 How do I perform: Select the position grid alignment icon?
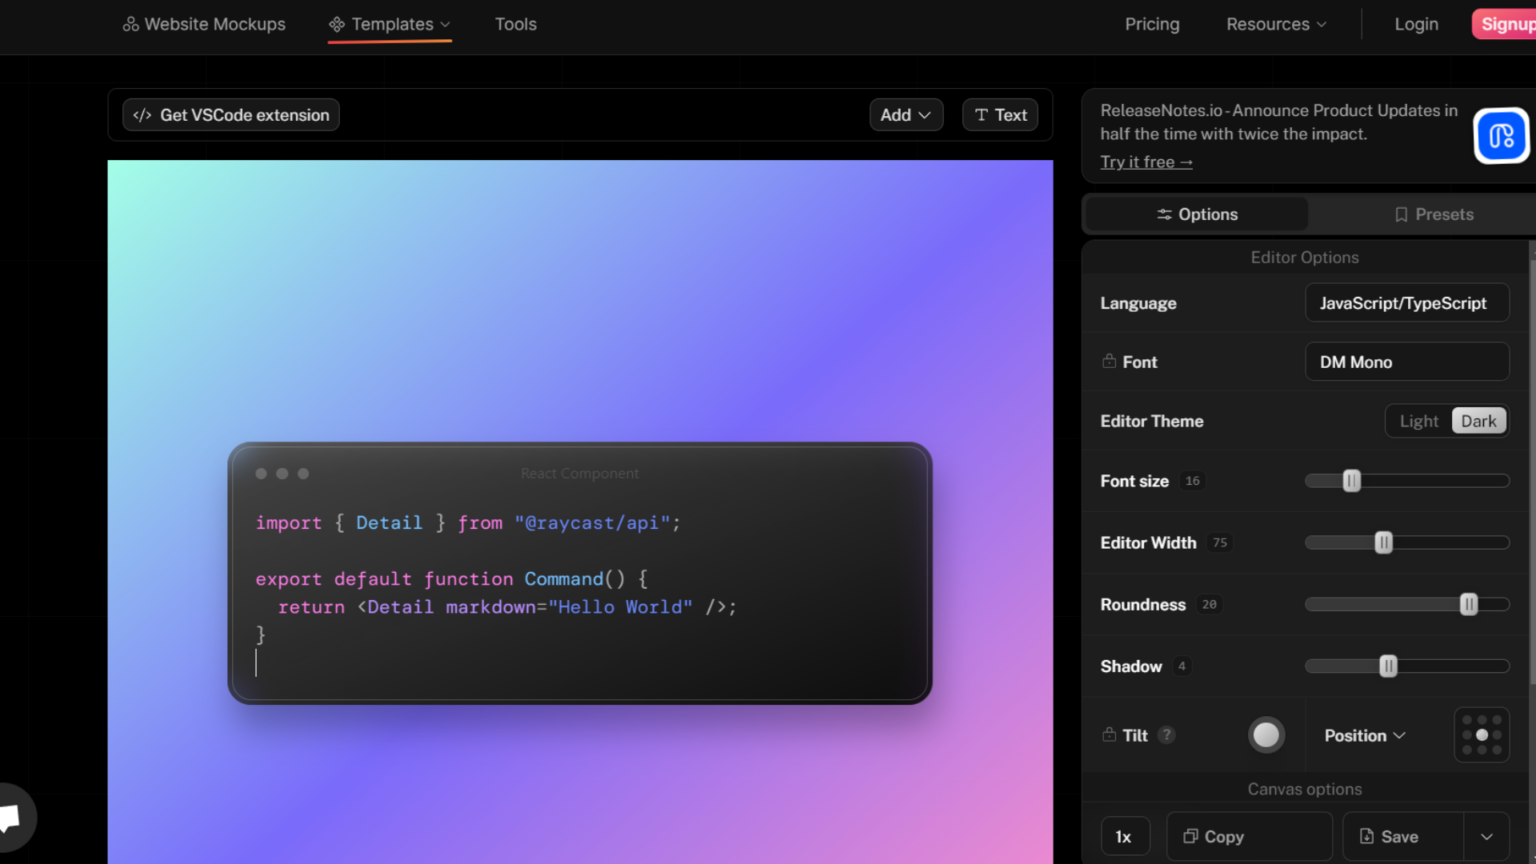pyautogui.click(x=1481, y=735)
